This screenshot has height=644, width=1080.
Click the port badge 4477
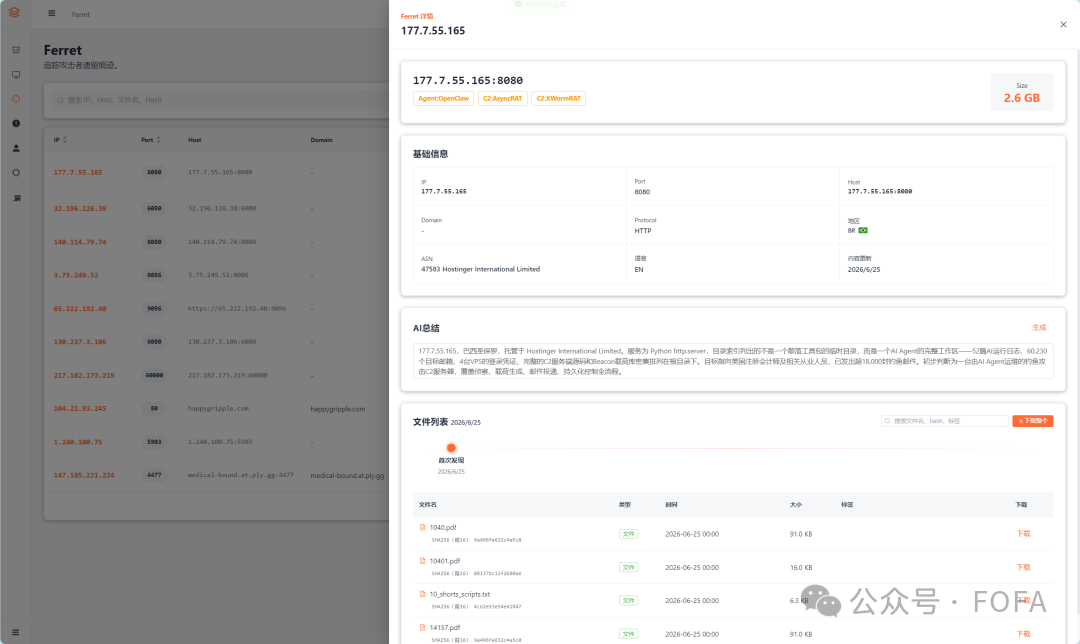(154, 475)
